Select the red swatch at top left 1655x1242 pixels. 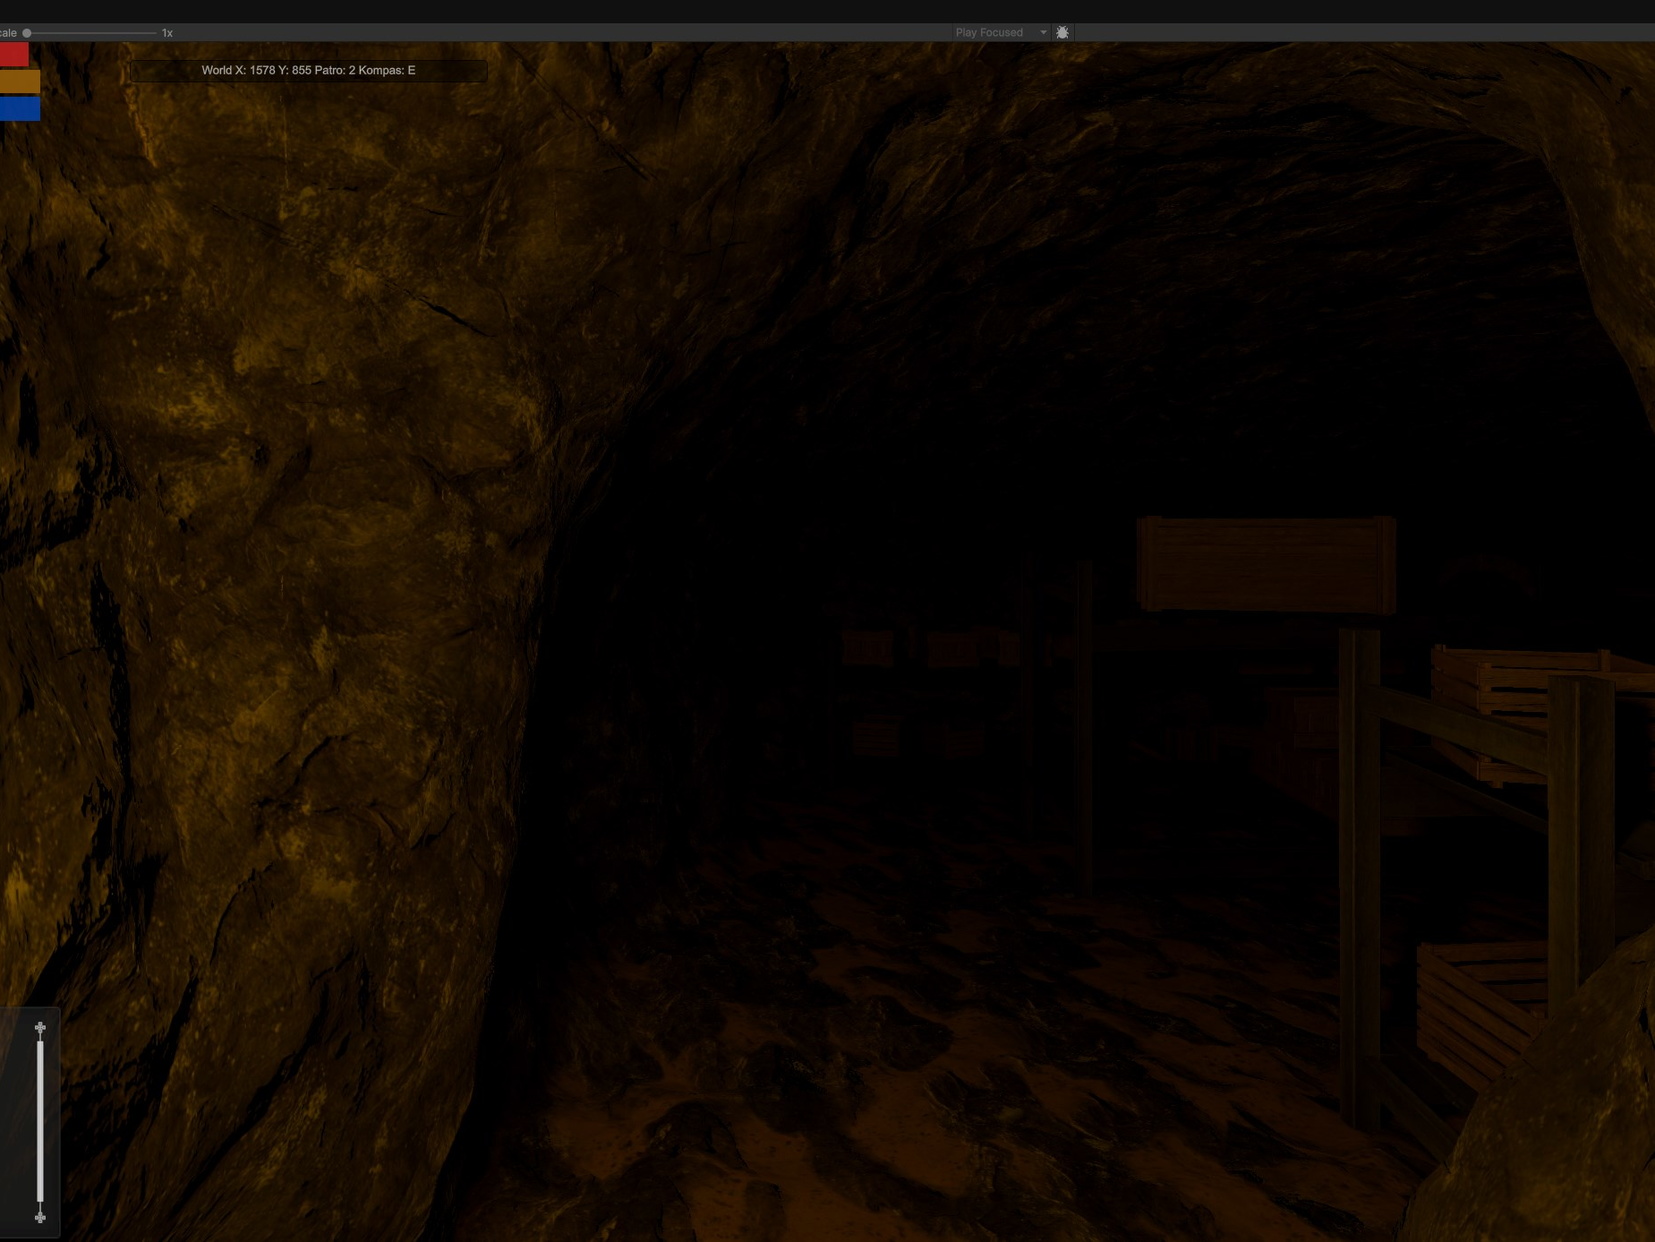point(14,53)
